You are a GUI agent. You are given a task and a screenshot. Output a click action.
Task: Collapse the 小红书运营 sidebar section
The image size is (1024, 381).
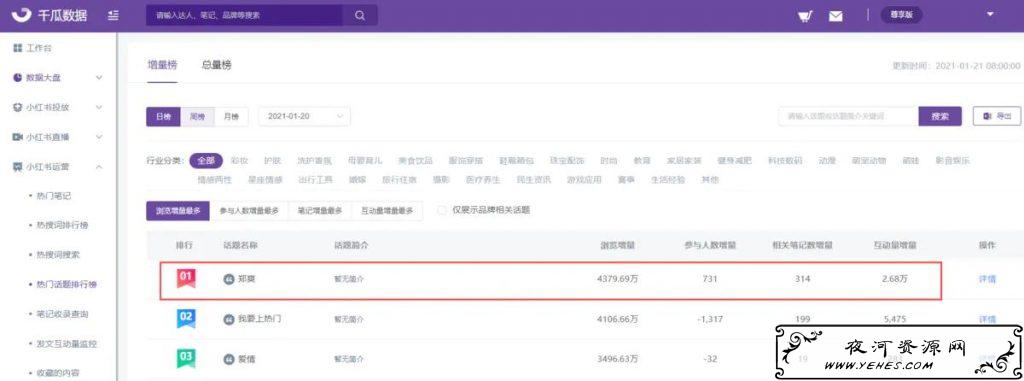99,167
